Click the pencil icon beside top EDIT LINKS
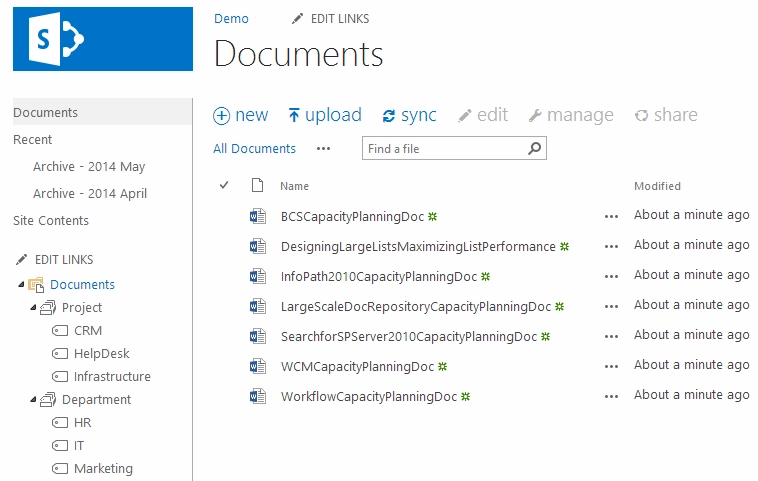758x481 pixels. [x=297, y=19]
